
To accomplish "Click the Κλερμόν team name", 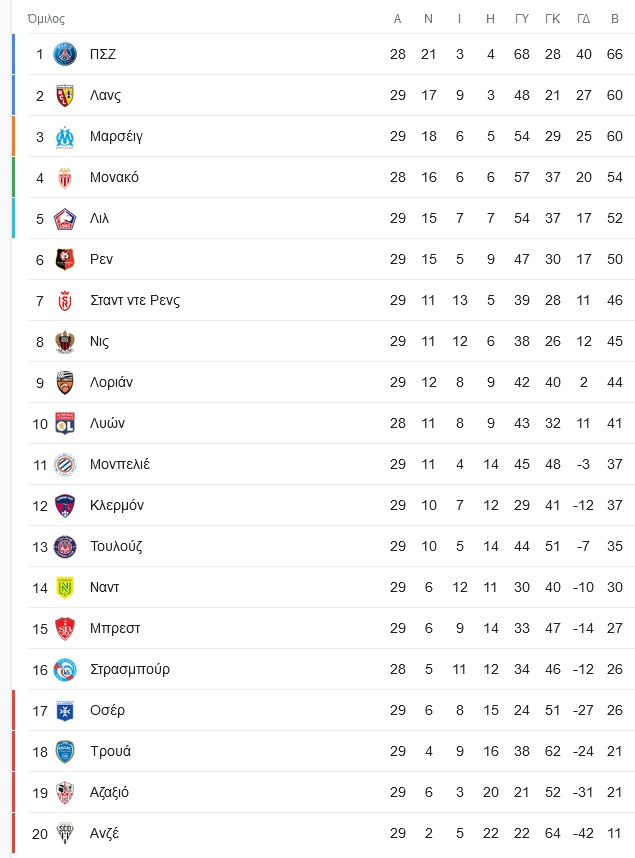I will [117, 505].
